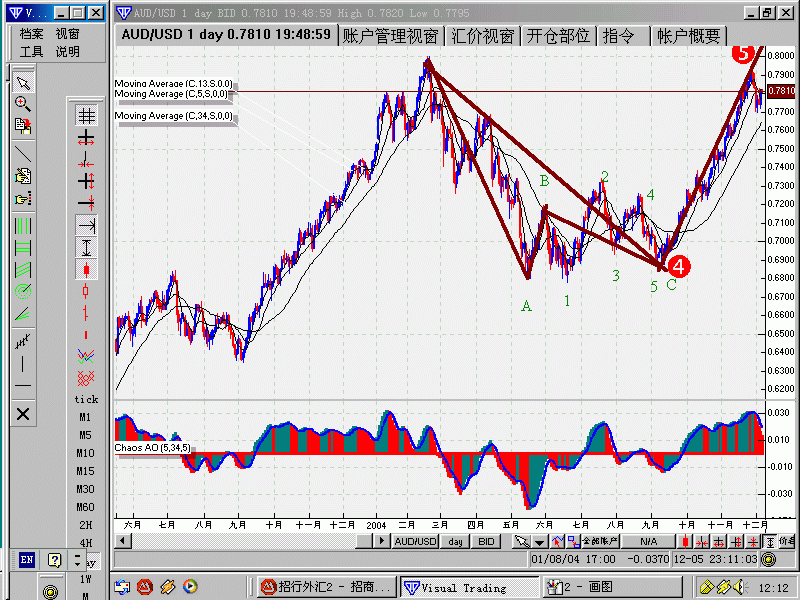Select the vertical green lines tool
Image resolution: width=800 pixels, height=600 pixels.
coord(23,226)
